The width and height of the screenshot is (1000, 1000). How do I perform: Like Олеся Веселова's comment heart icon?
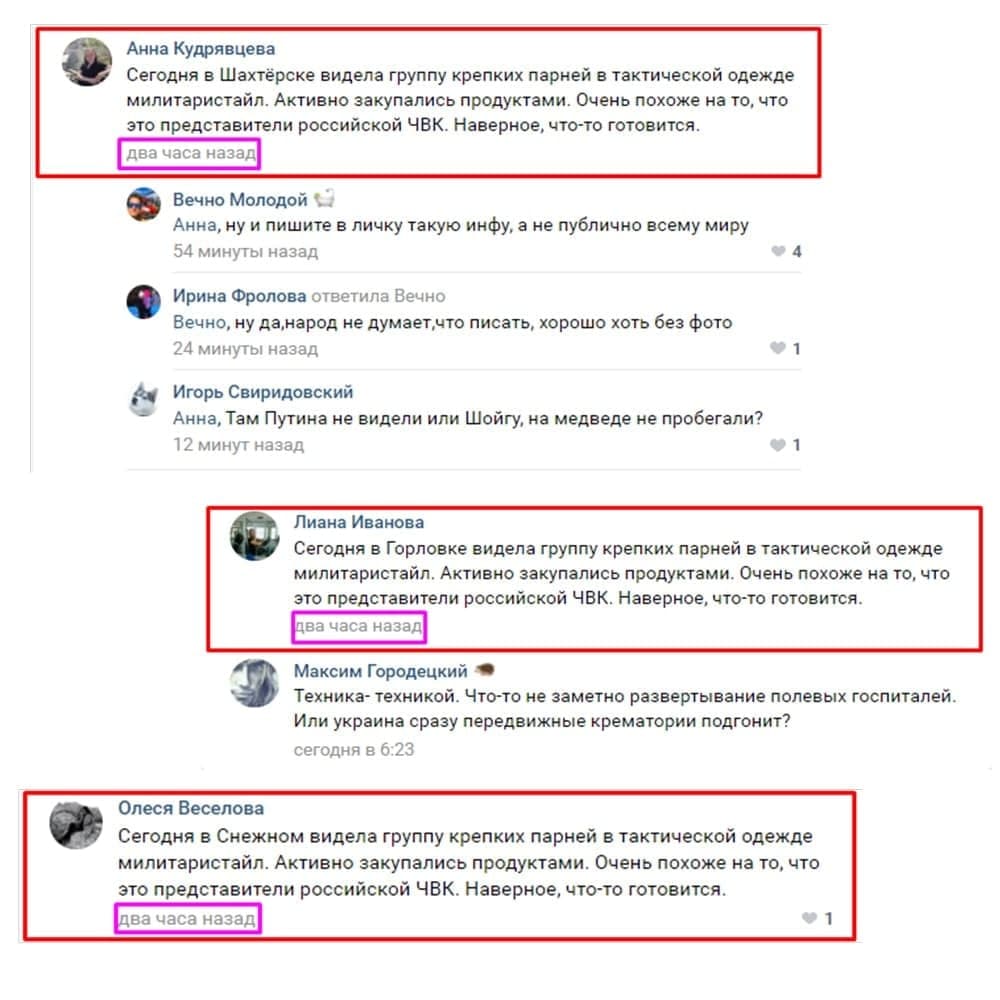(809, 918)
